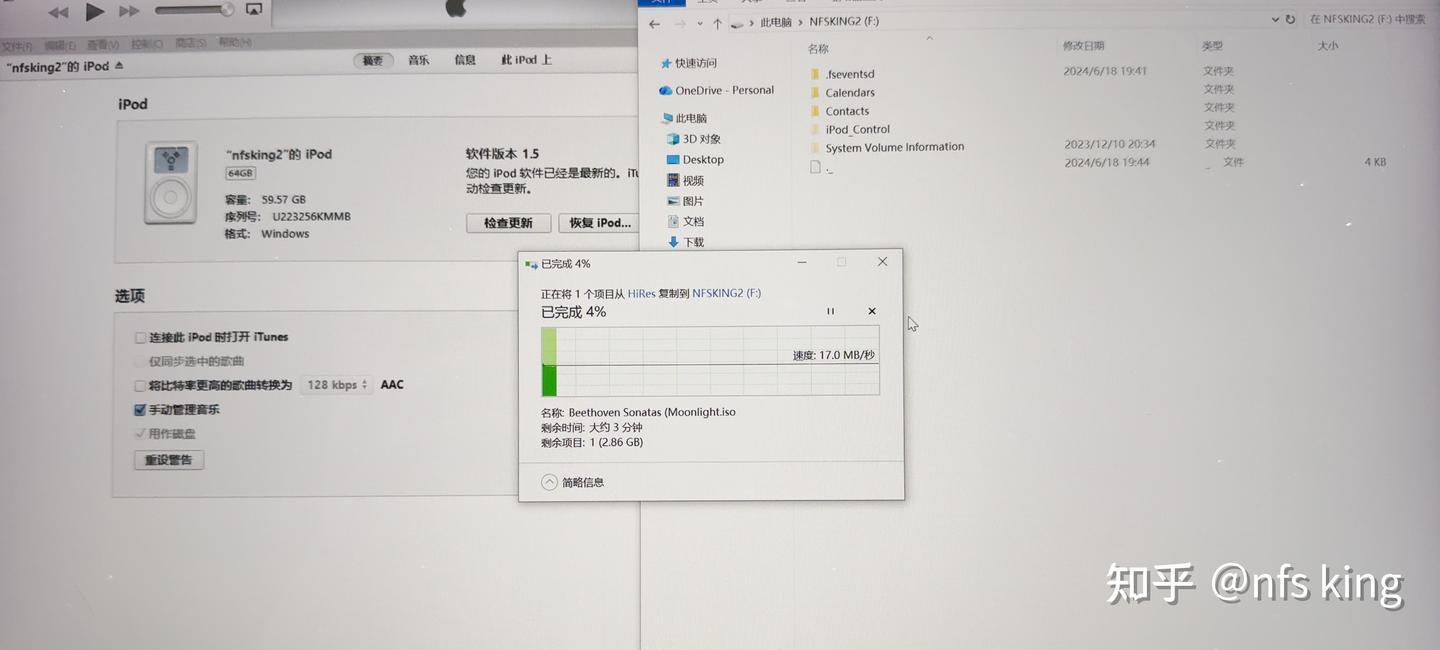1440x650 pixels.
Task: Click the "._" file icon
Action: (815, 167)
